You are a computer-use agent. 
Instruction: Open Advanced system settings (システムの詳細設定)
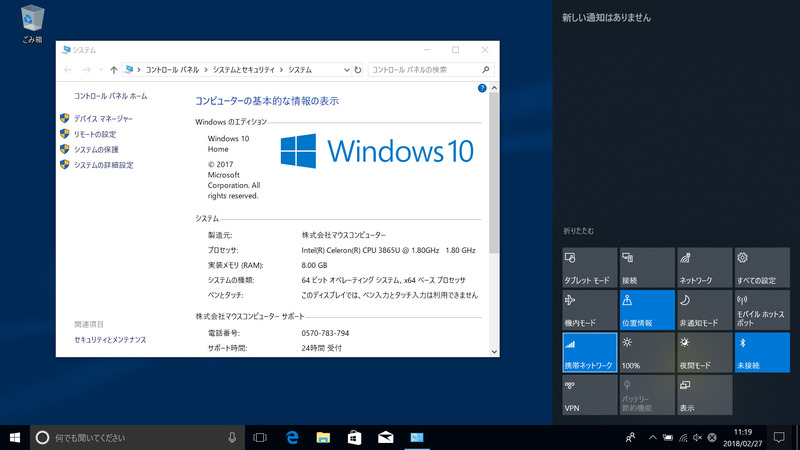pos(103,165)
